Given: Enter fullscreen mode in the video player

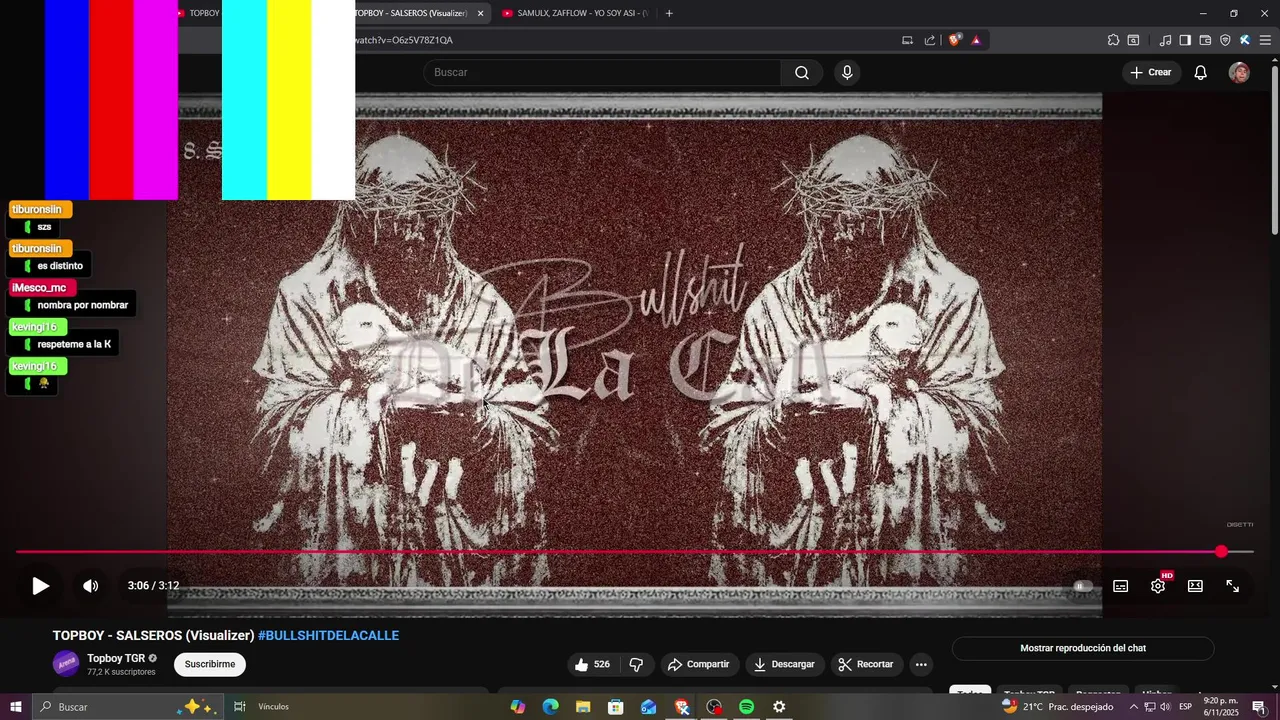Looking at the screenshot, I should [1233, 586].
